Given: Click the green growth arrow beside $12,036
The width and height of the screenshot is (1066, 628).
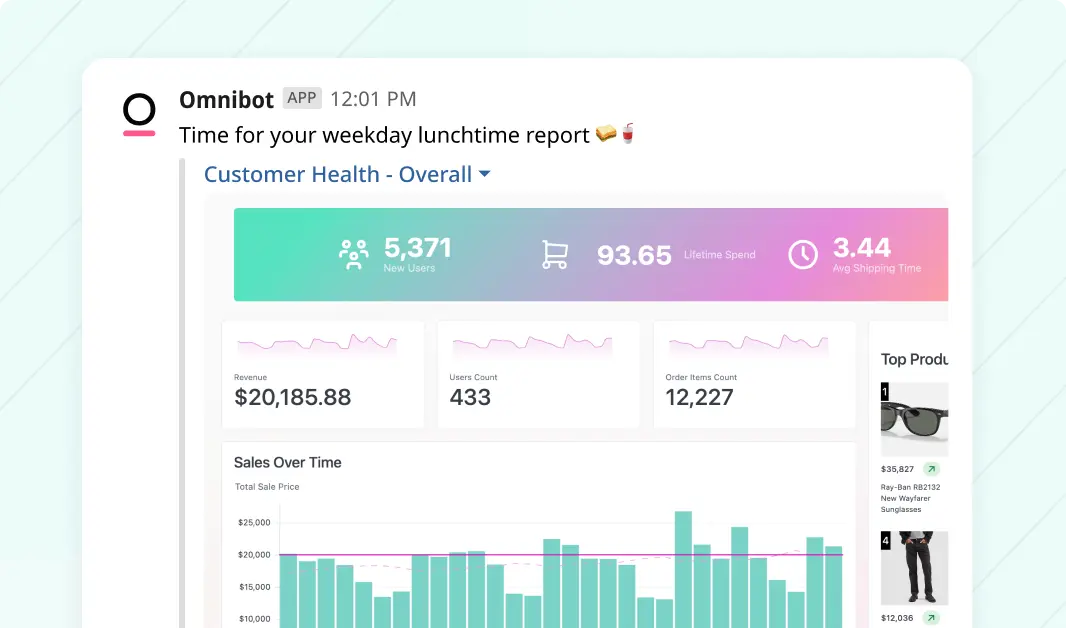Looking at the screenshot, I should (930, 618).
